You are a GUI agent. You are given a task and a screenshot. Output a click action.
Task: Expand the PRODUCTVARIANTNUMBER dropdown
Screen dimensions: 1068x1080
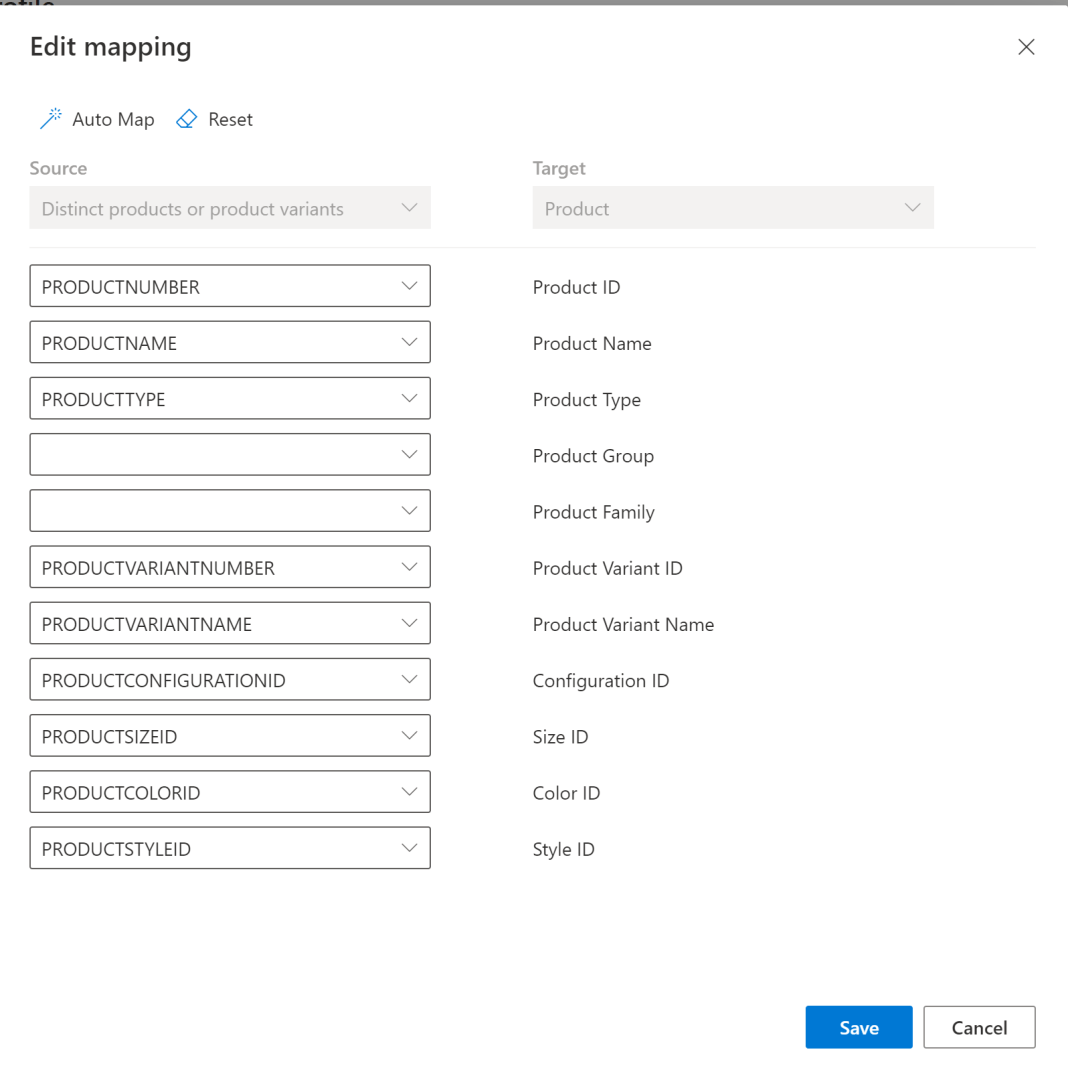229,567
